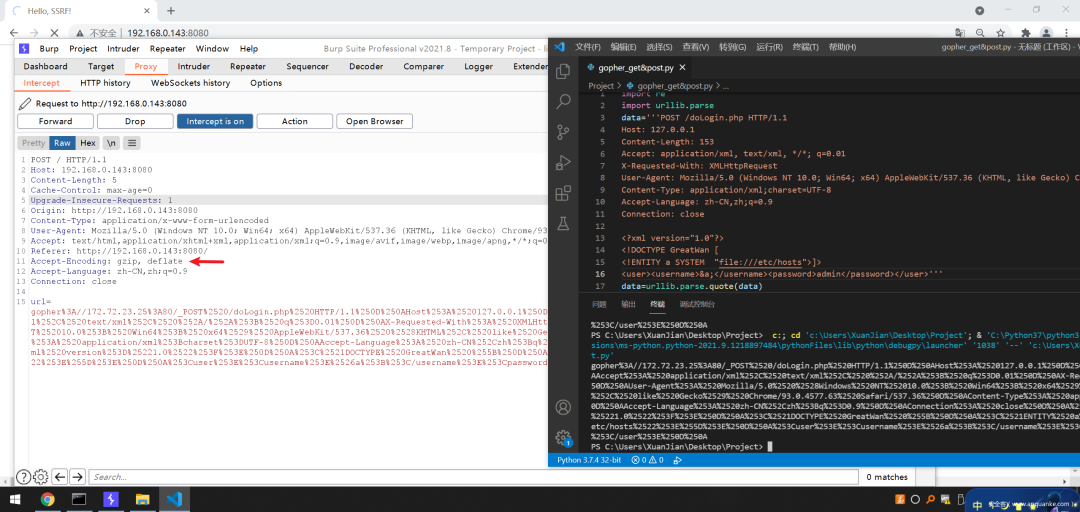Viewport: 1080px width, 512px height.
Task: Open VS Code Manage gear icon
Action: coord(563,437)
